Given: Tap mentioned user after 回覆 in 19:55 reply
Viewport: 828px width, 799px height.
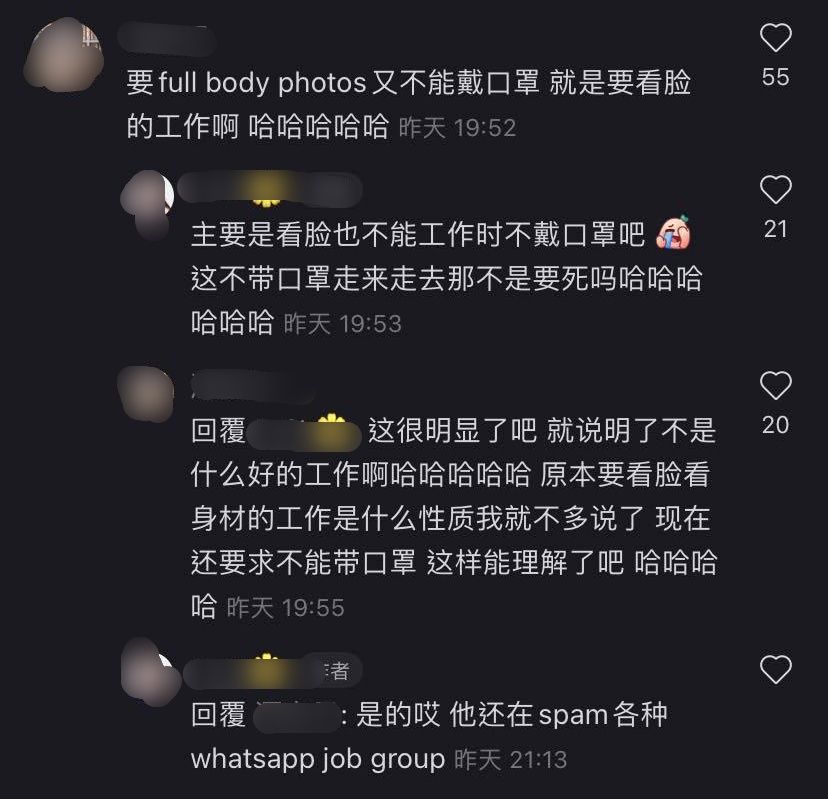Looking at the screenshot, I should tap(304, 432).
